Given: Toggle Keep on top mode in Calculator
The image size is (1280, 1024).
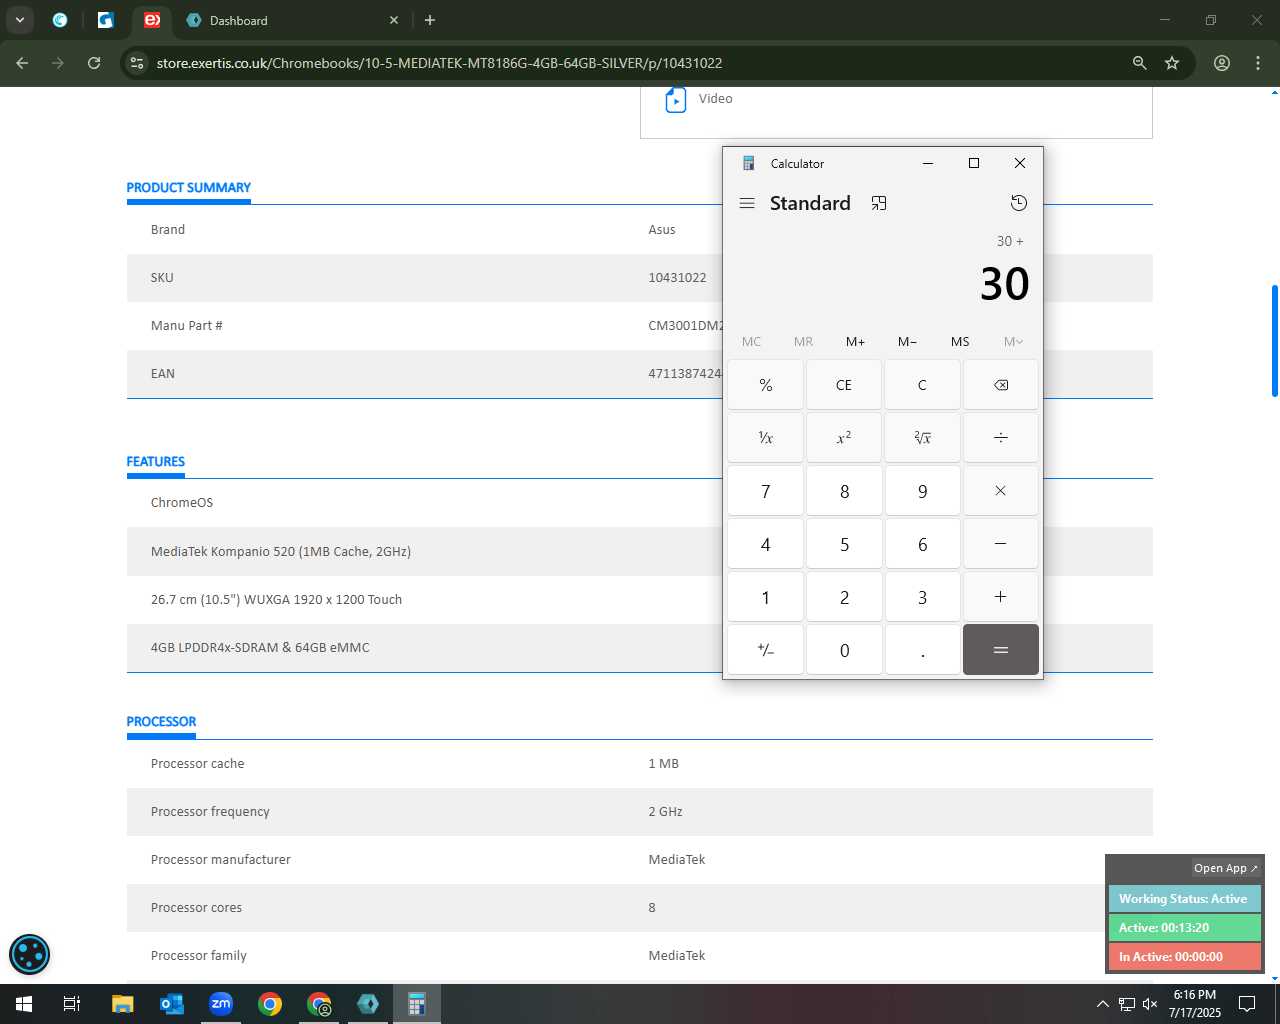Looking at the screenshot, I should [879, 203].
